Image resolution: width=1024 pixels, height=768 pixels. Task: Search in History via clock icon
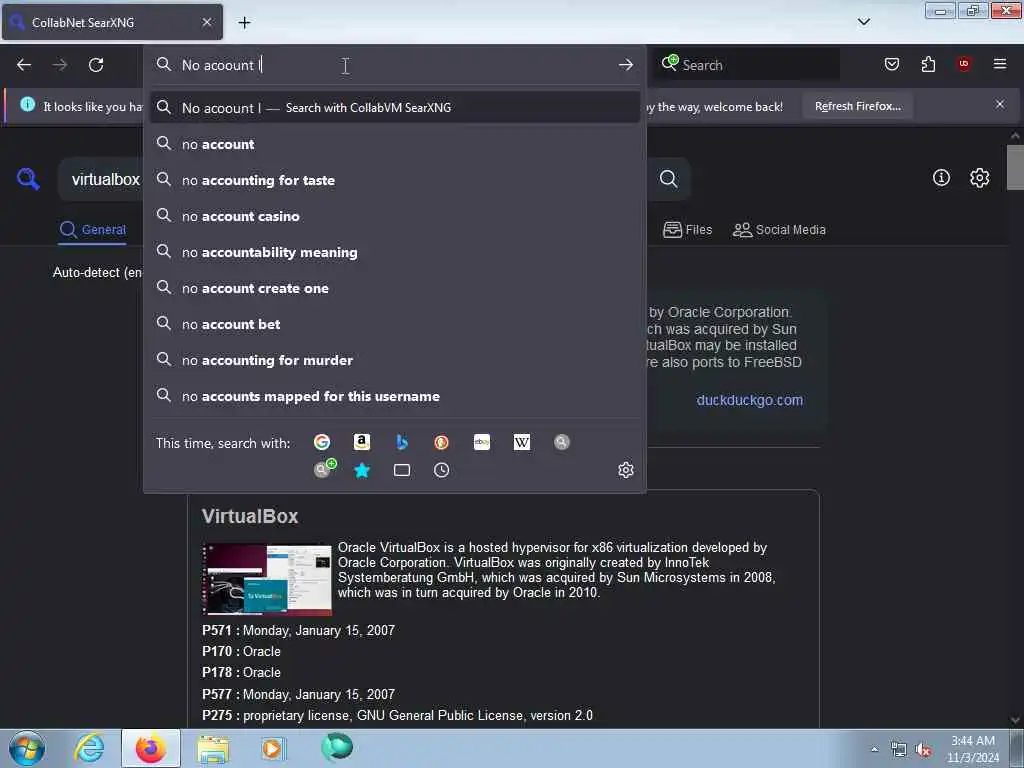pos(441,470)
